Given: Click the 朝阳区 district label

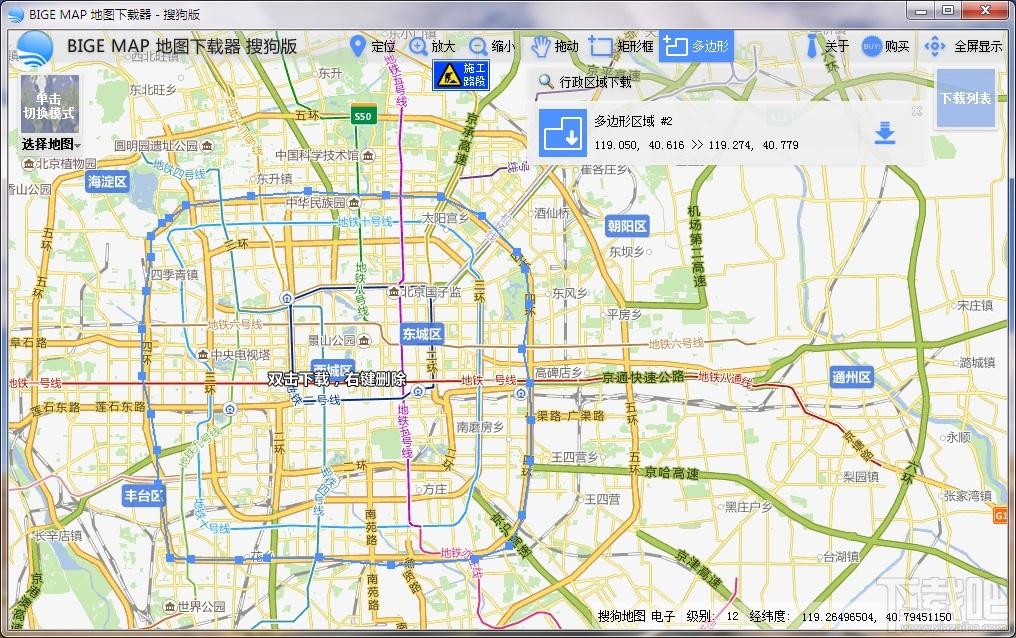Looking at the screenshot, I should pyautogui.click(x=627, y=226).
